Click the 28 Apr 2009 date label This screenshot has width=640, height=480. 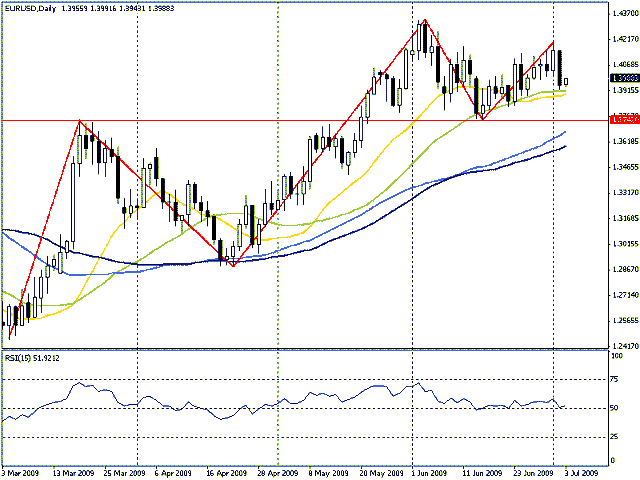[278, 473]
